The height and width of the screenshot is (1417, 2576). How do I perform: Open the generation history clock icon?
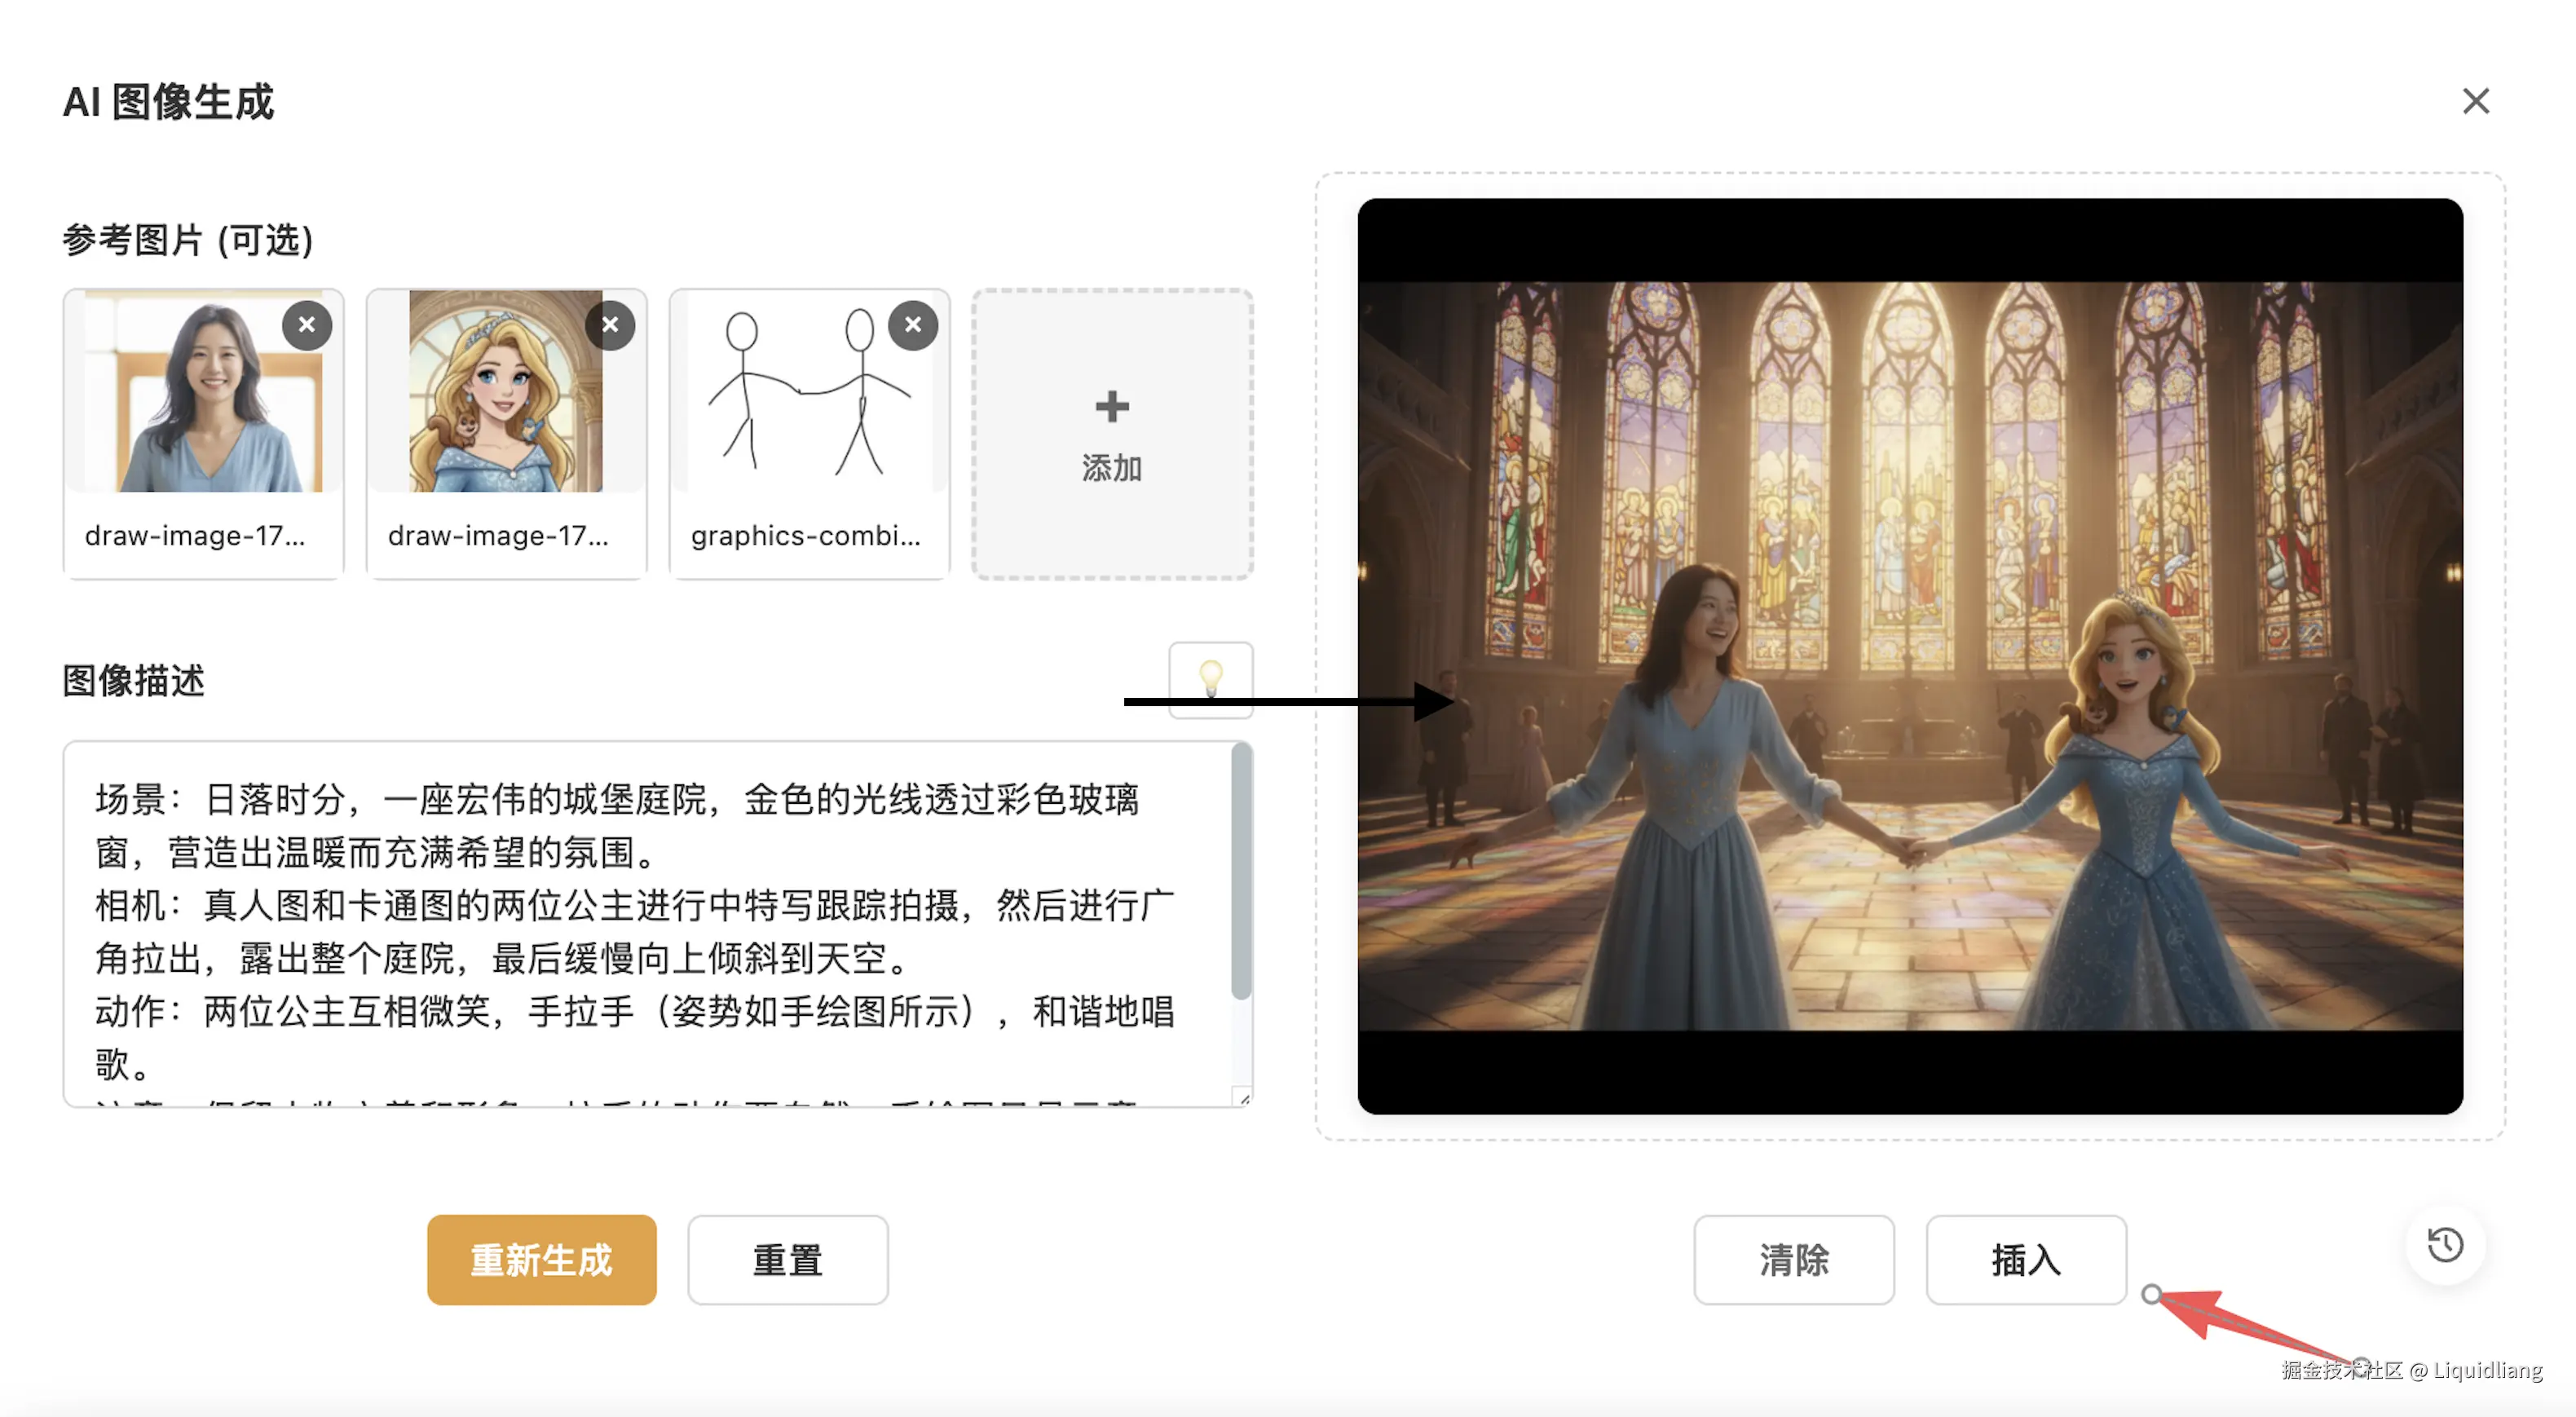(2445, 1245)
